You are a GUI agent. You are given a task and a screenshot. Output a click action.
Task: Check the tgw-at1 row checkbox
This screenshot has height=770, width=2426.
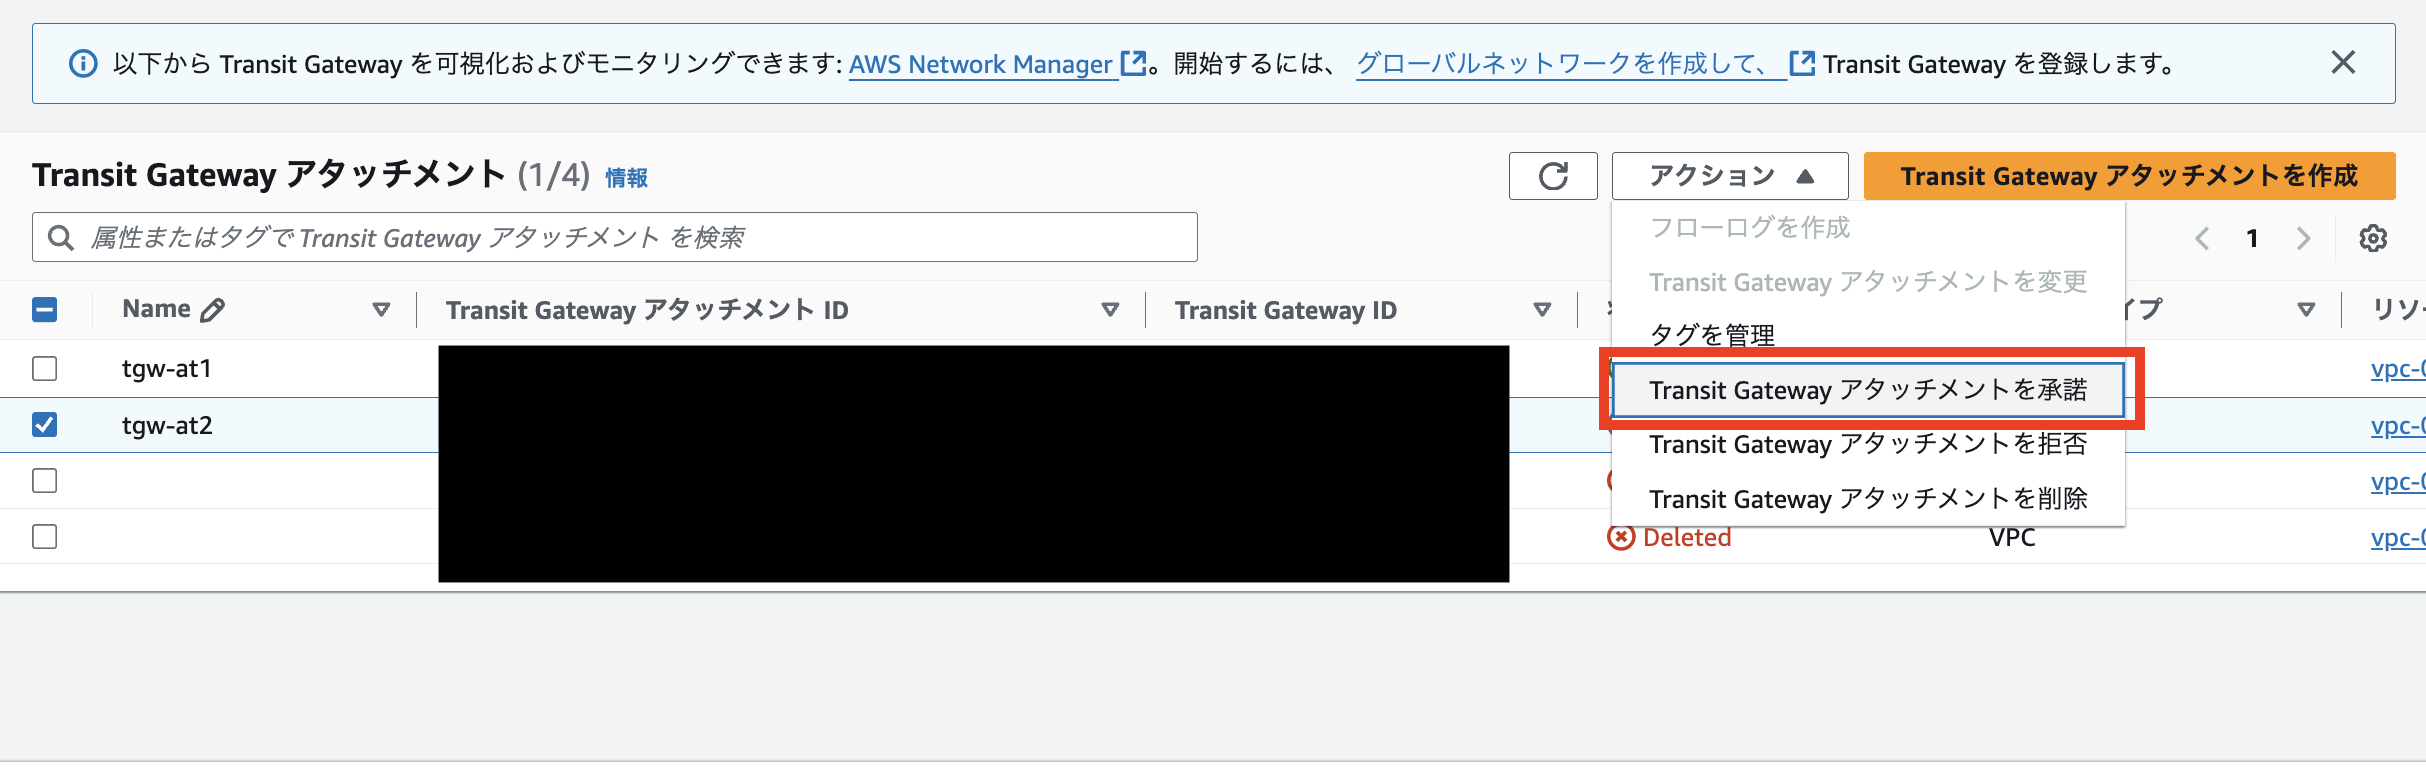(45, 369)
